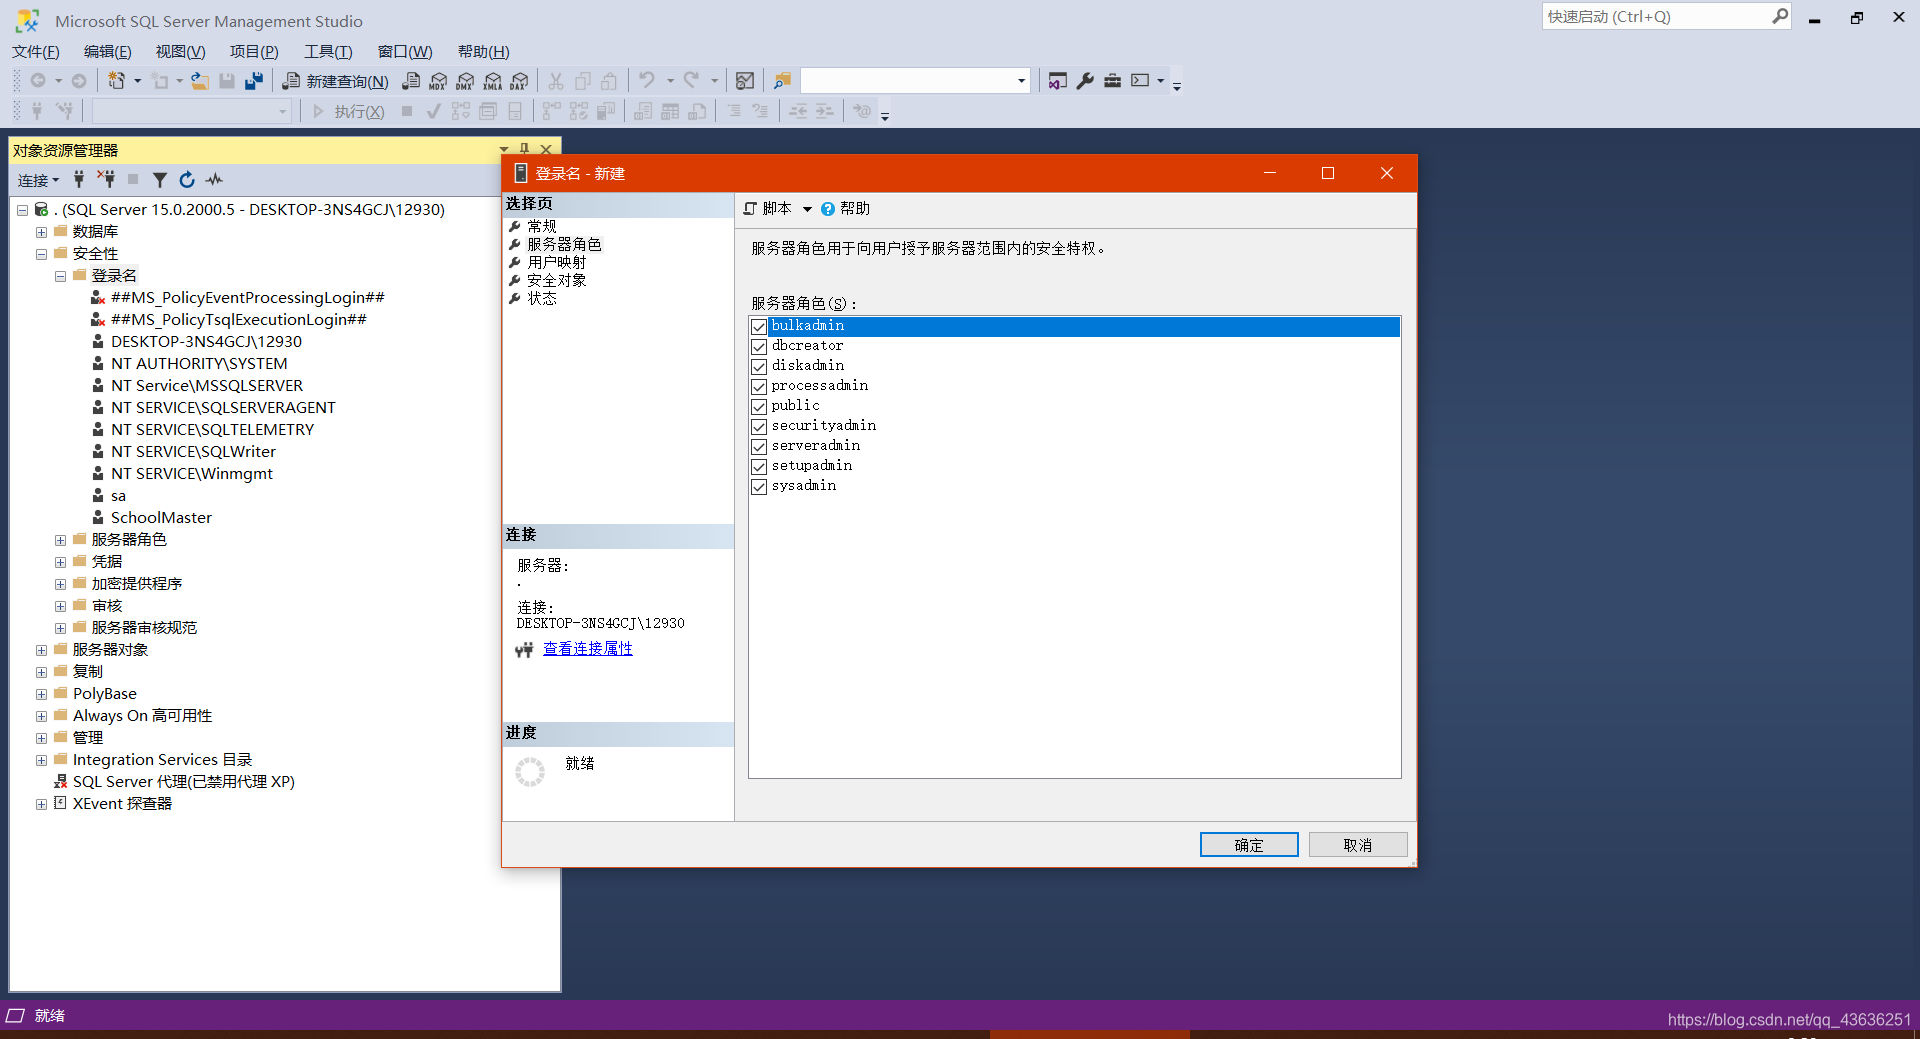Uncheck the dbcreator server role
This screenshot has width=1920, height=1039.
(x=759, y=347)
